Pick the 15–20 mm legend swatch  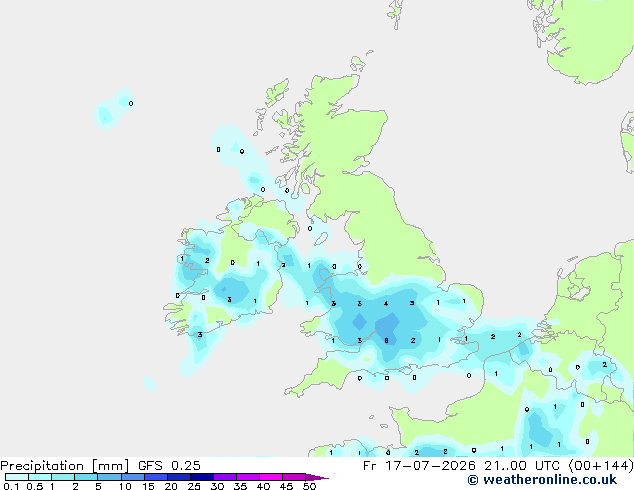pos(155,477)
